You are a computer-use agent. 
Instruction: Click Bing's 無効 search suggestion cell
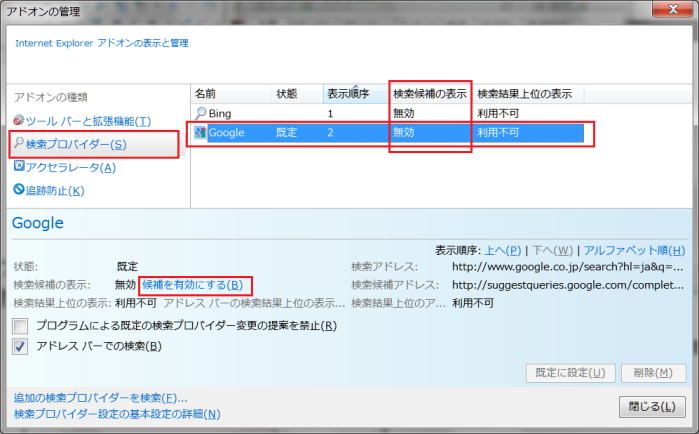point(403,114)
